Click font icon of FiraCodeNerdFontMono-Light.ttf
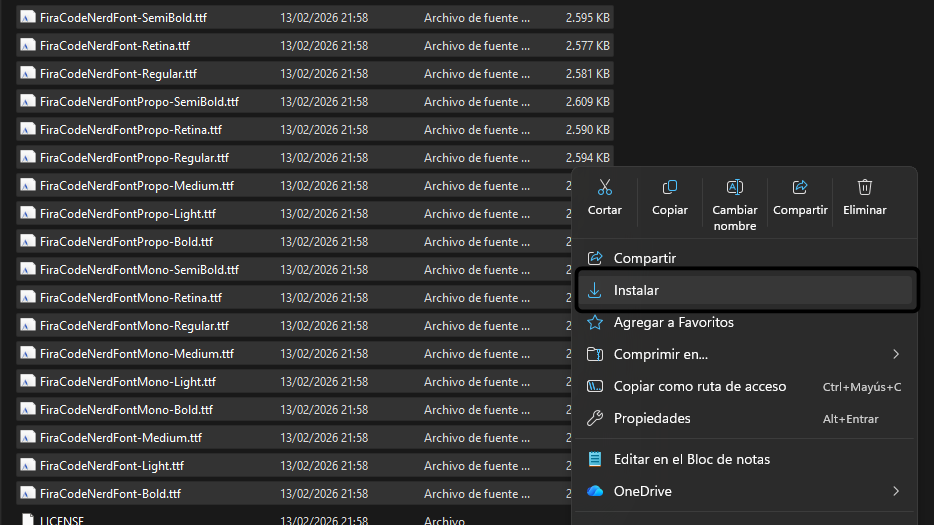This screenshot has width=934, height=525. coord(27,381)
